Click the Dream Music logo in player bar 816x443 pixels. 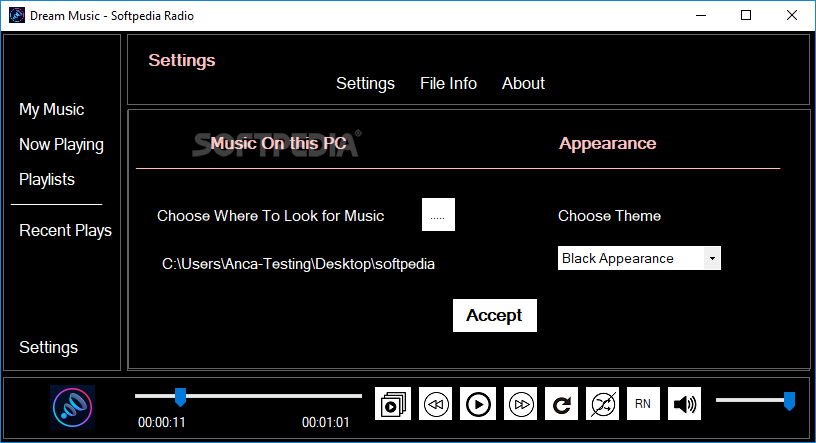(72, 407)
